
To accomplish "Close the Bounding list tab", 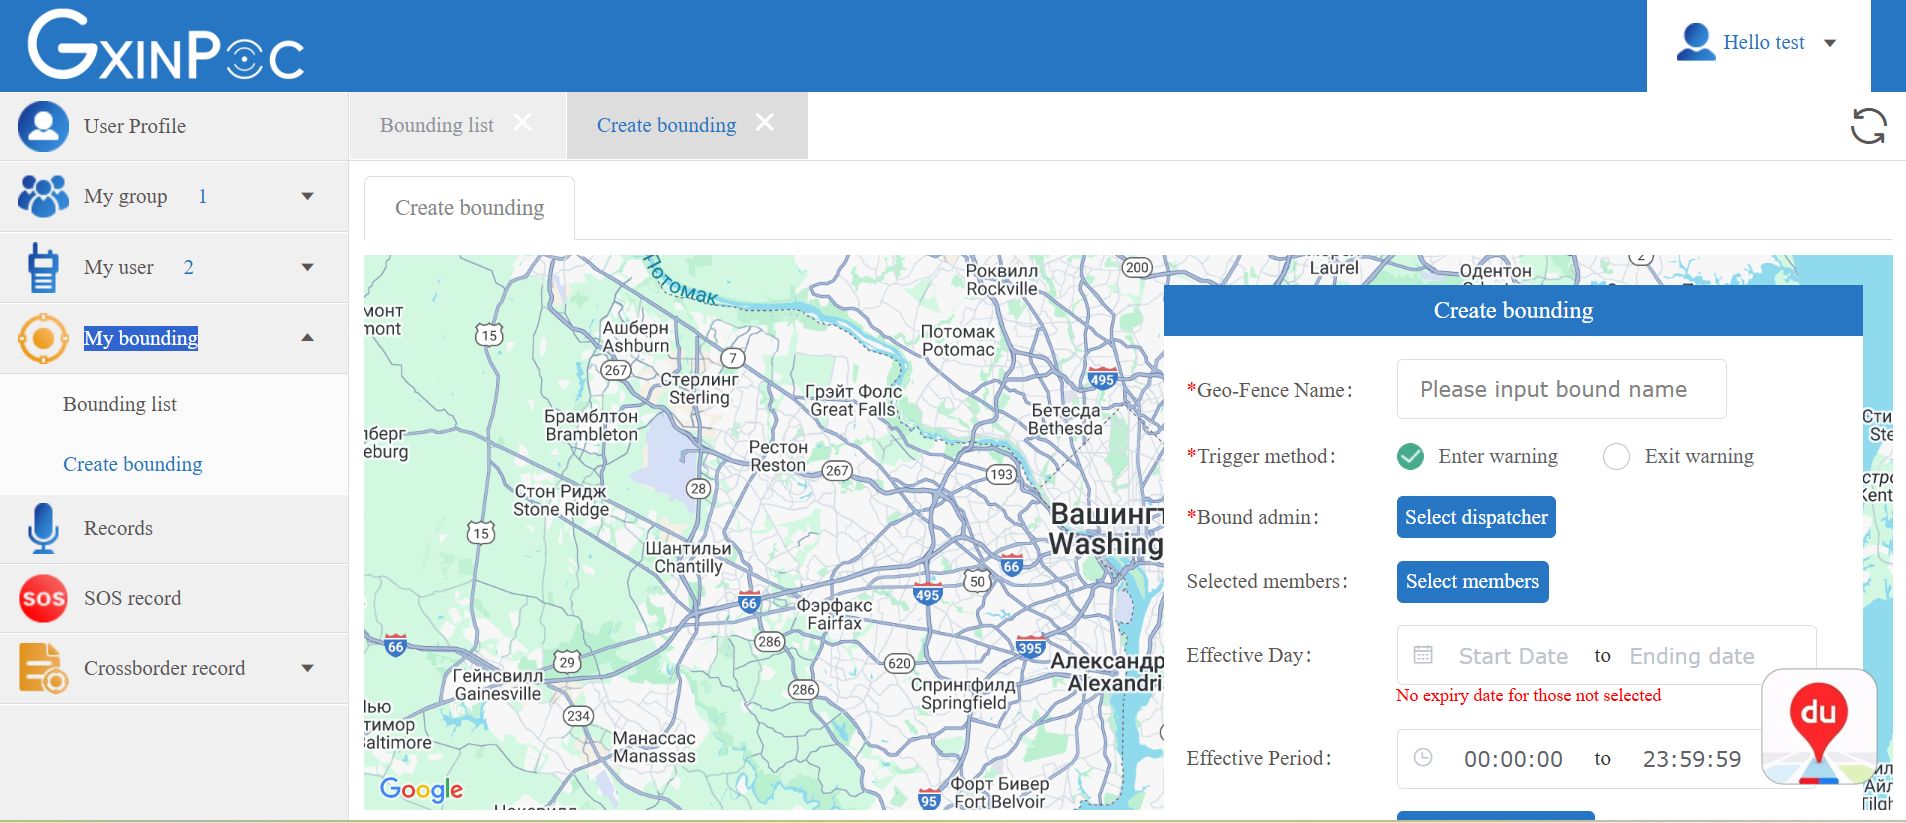I will pyautogui.click(x=522, y=122).
